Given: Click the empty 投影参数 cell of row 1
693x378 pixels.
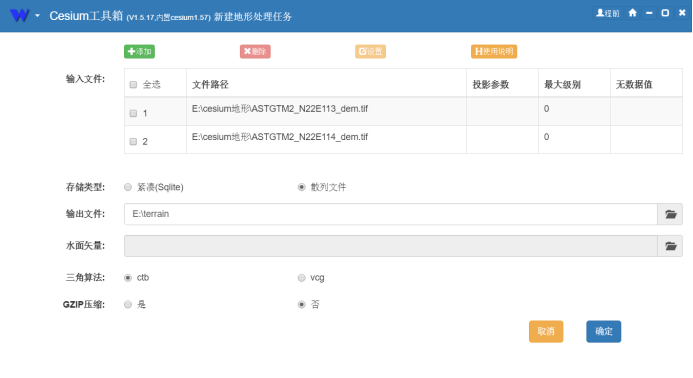Looking at the screenshot, I should point(503,111).
